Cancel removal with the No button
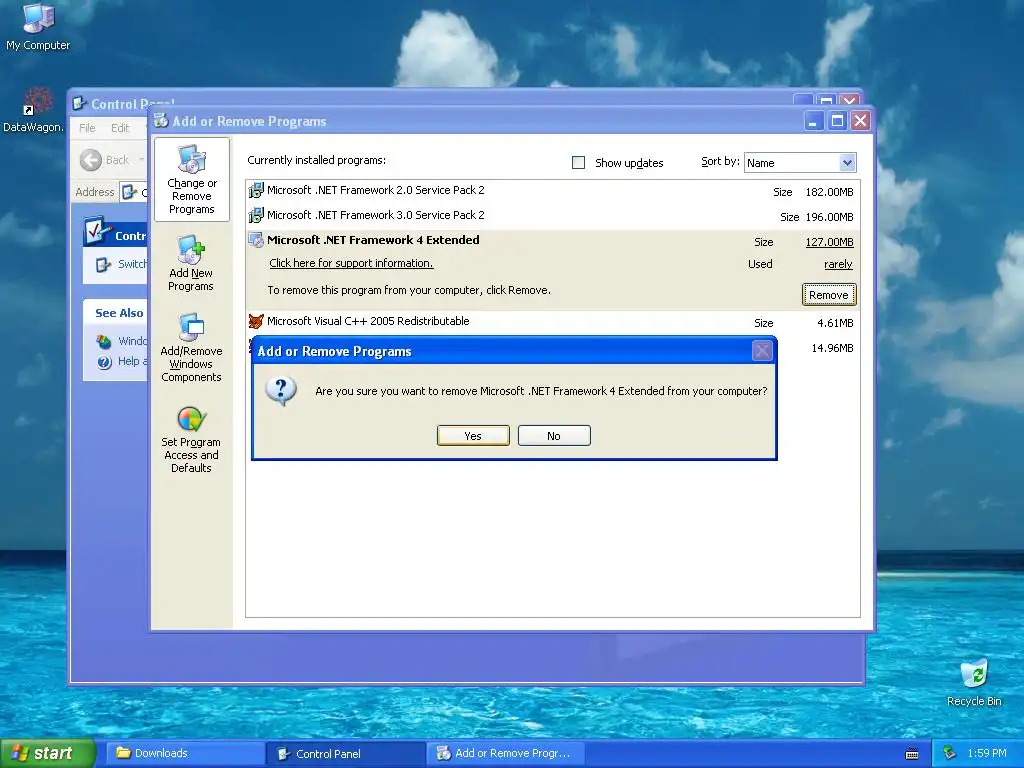Screen dimensions: 1024x768 (x=554, y=436)
